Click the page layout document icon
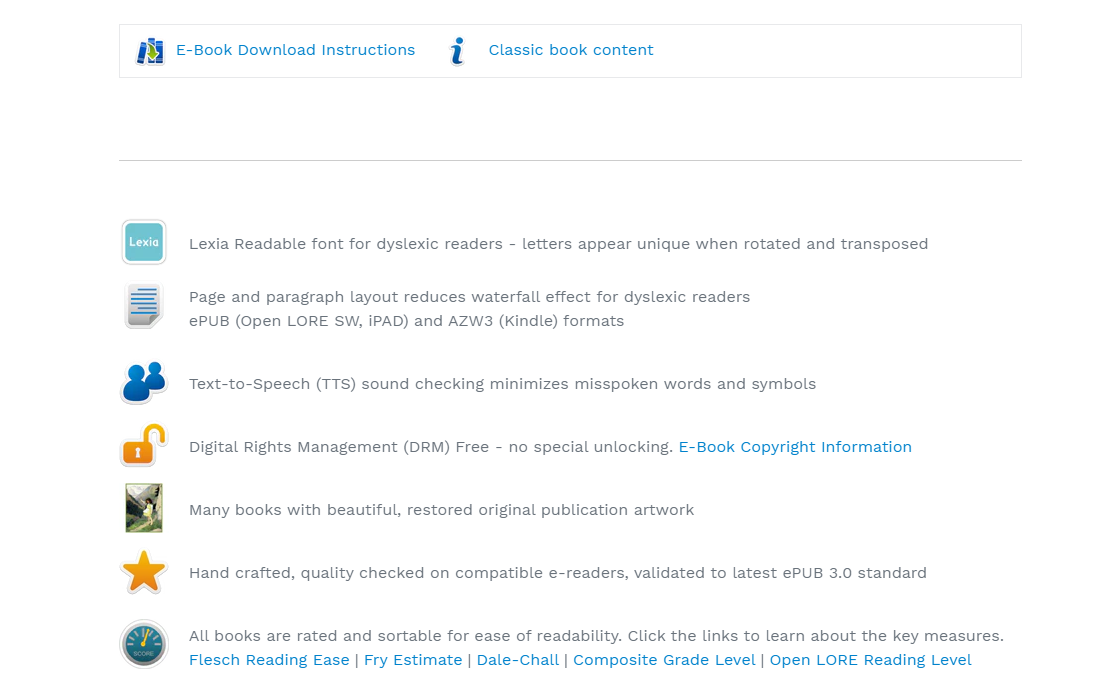The image size is (1098, 700). point(144,306)
